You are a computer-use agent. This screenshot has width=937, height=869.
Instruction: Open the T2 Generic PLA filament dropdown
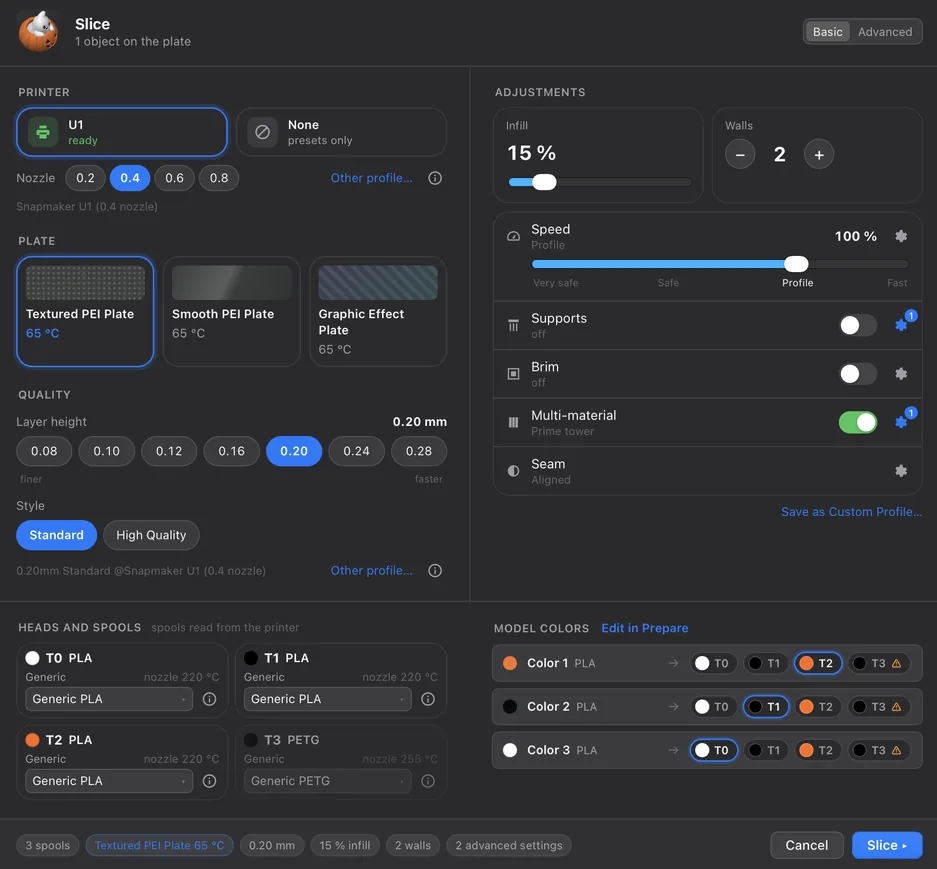[109, 781]
